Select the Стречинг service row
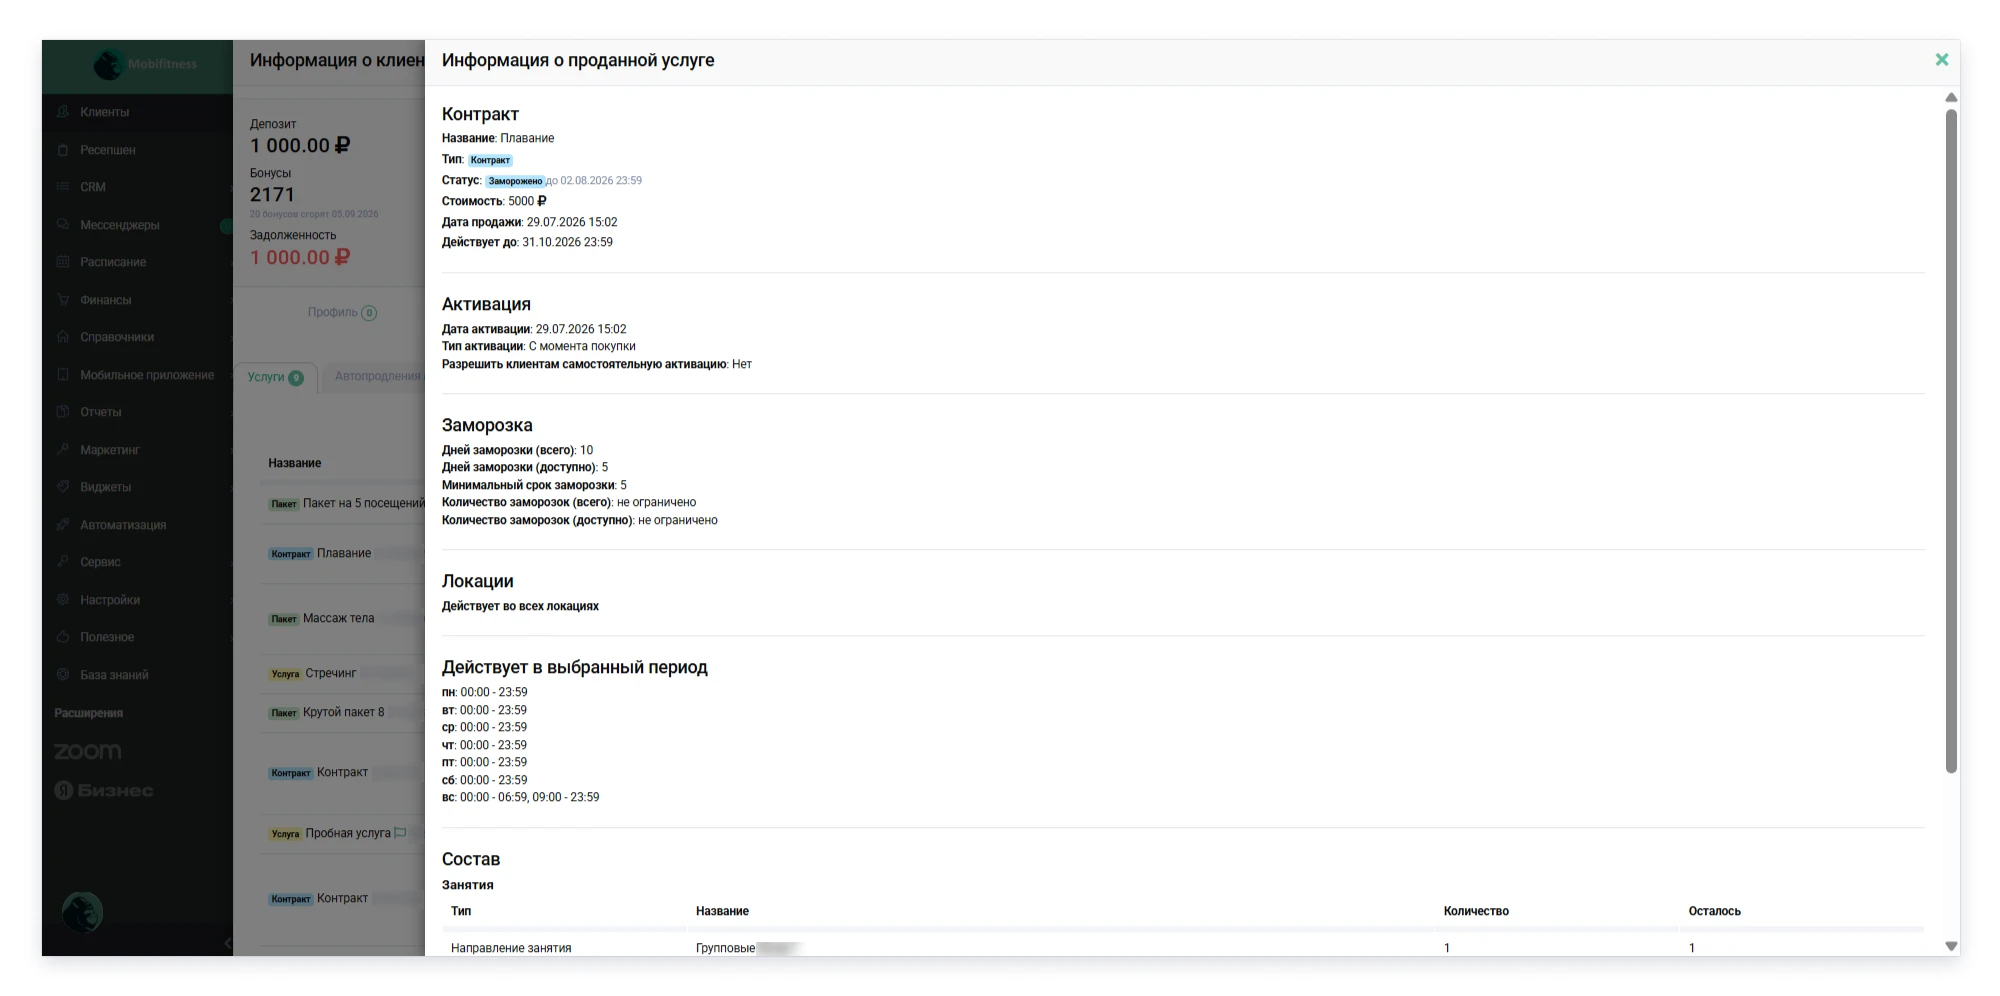Image resolution: width=2000 pixels, height=996 pixels. click(x=345, y=673)
